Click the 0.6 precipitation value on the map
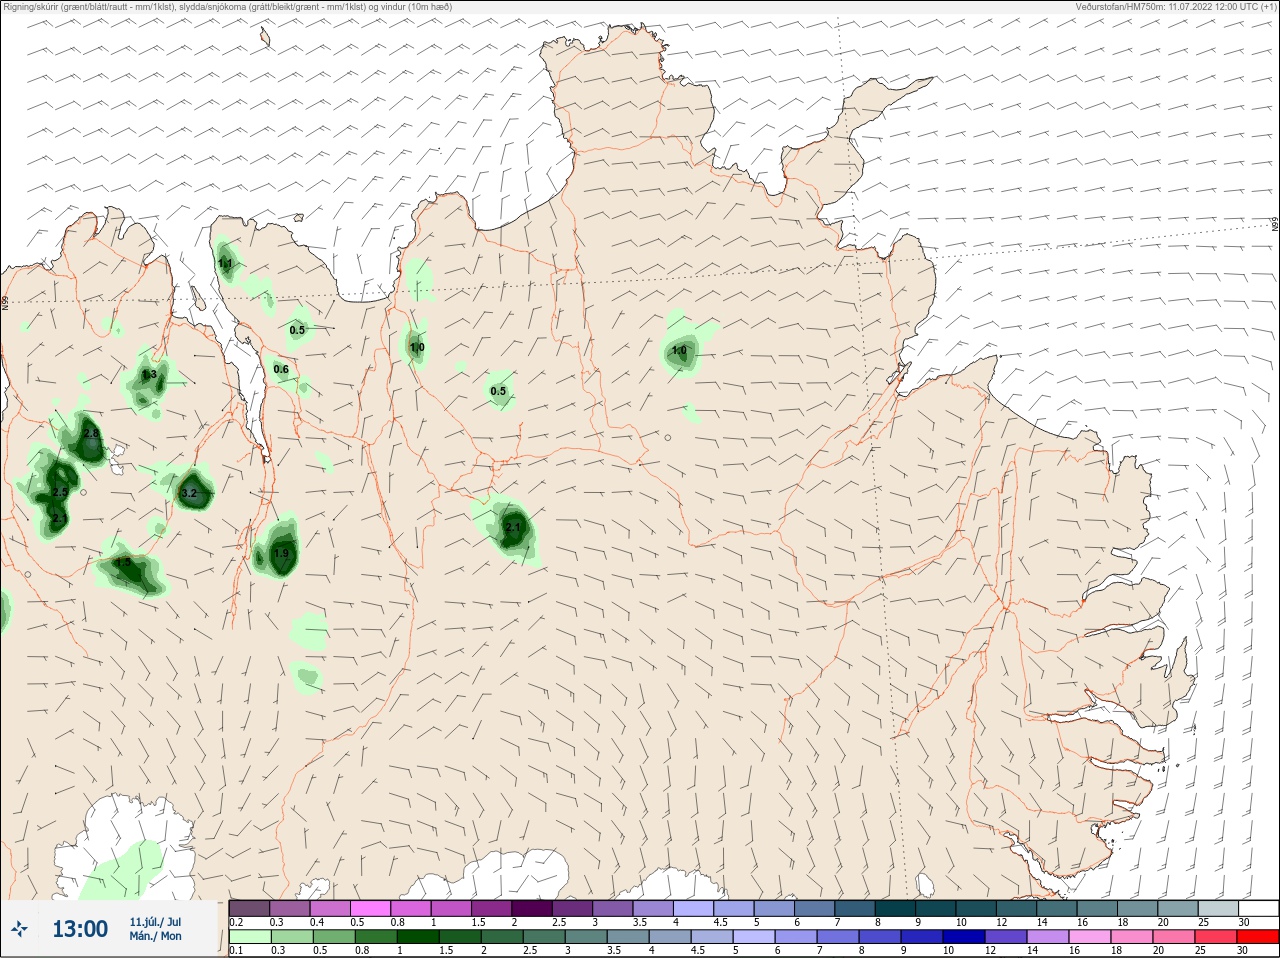 tap(281, 369)
